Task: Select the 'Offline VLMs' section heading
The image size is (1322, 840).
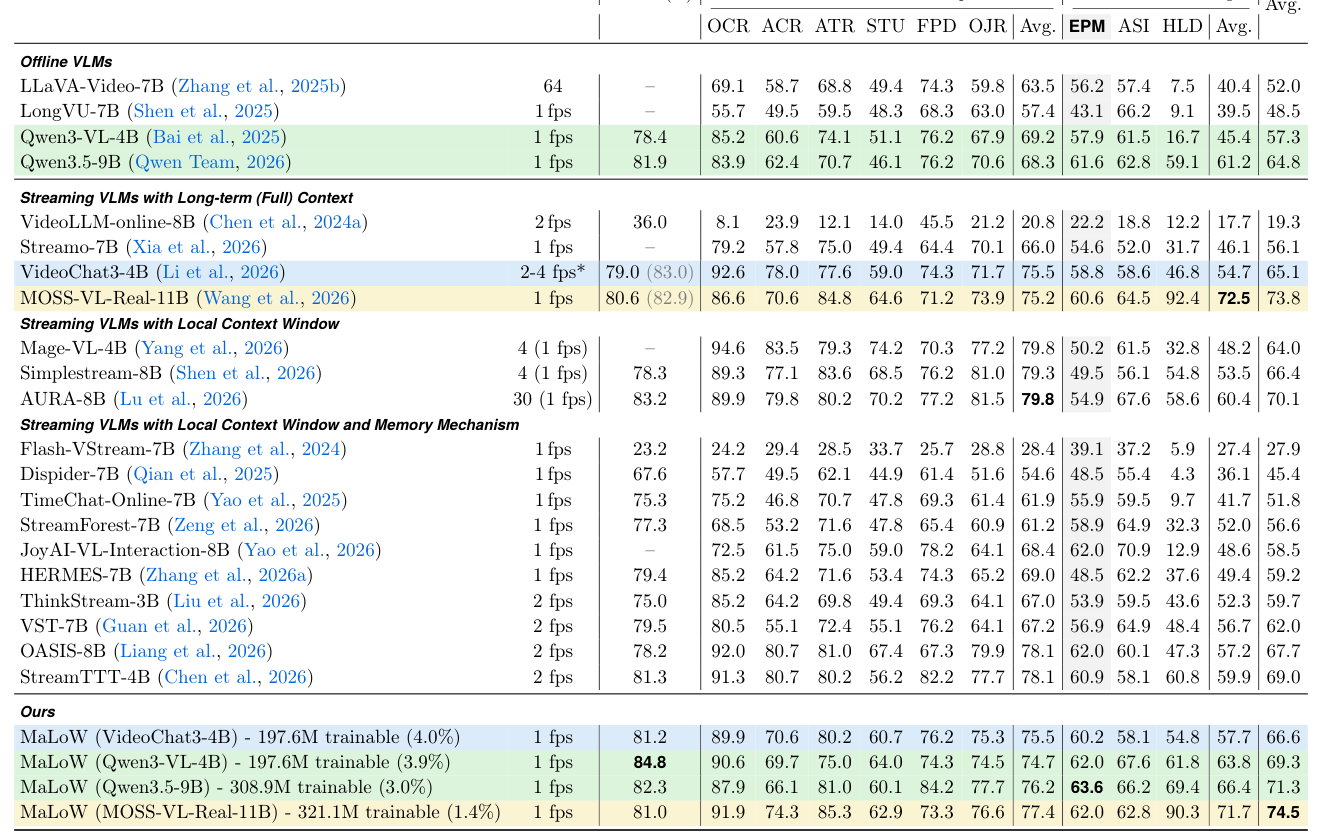Action: point(66,62)
